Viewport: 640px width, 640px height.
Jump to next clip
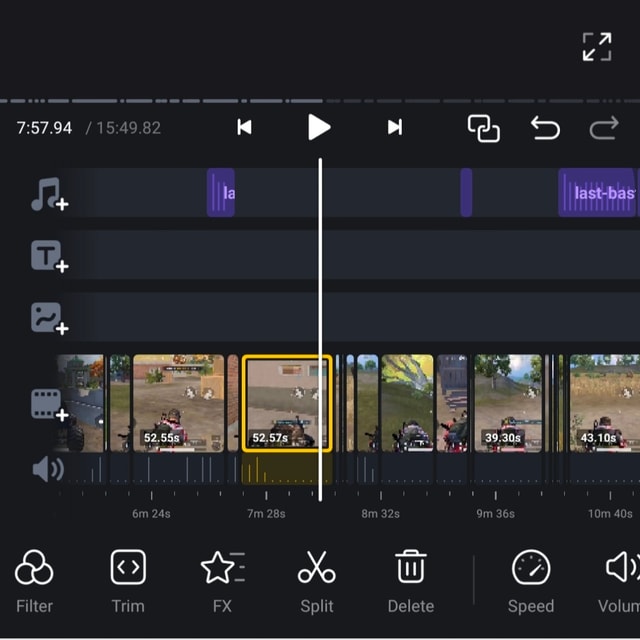(395, 127)
